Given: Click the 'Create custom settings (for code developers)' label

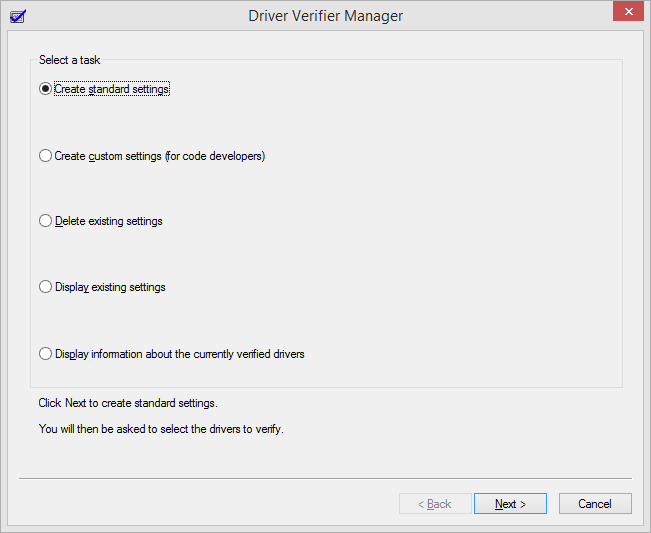Looking at the screenshot, I should [x=160, y=156].
